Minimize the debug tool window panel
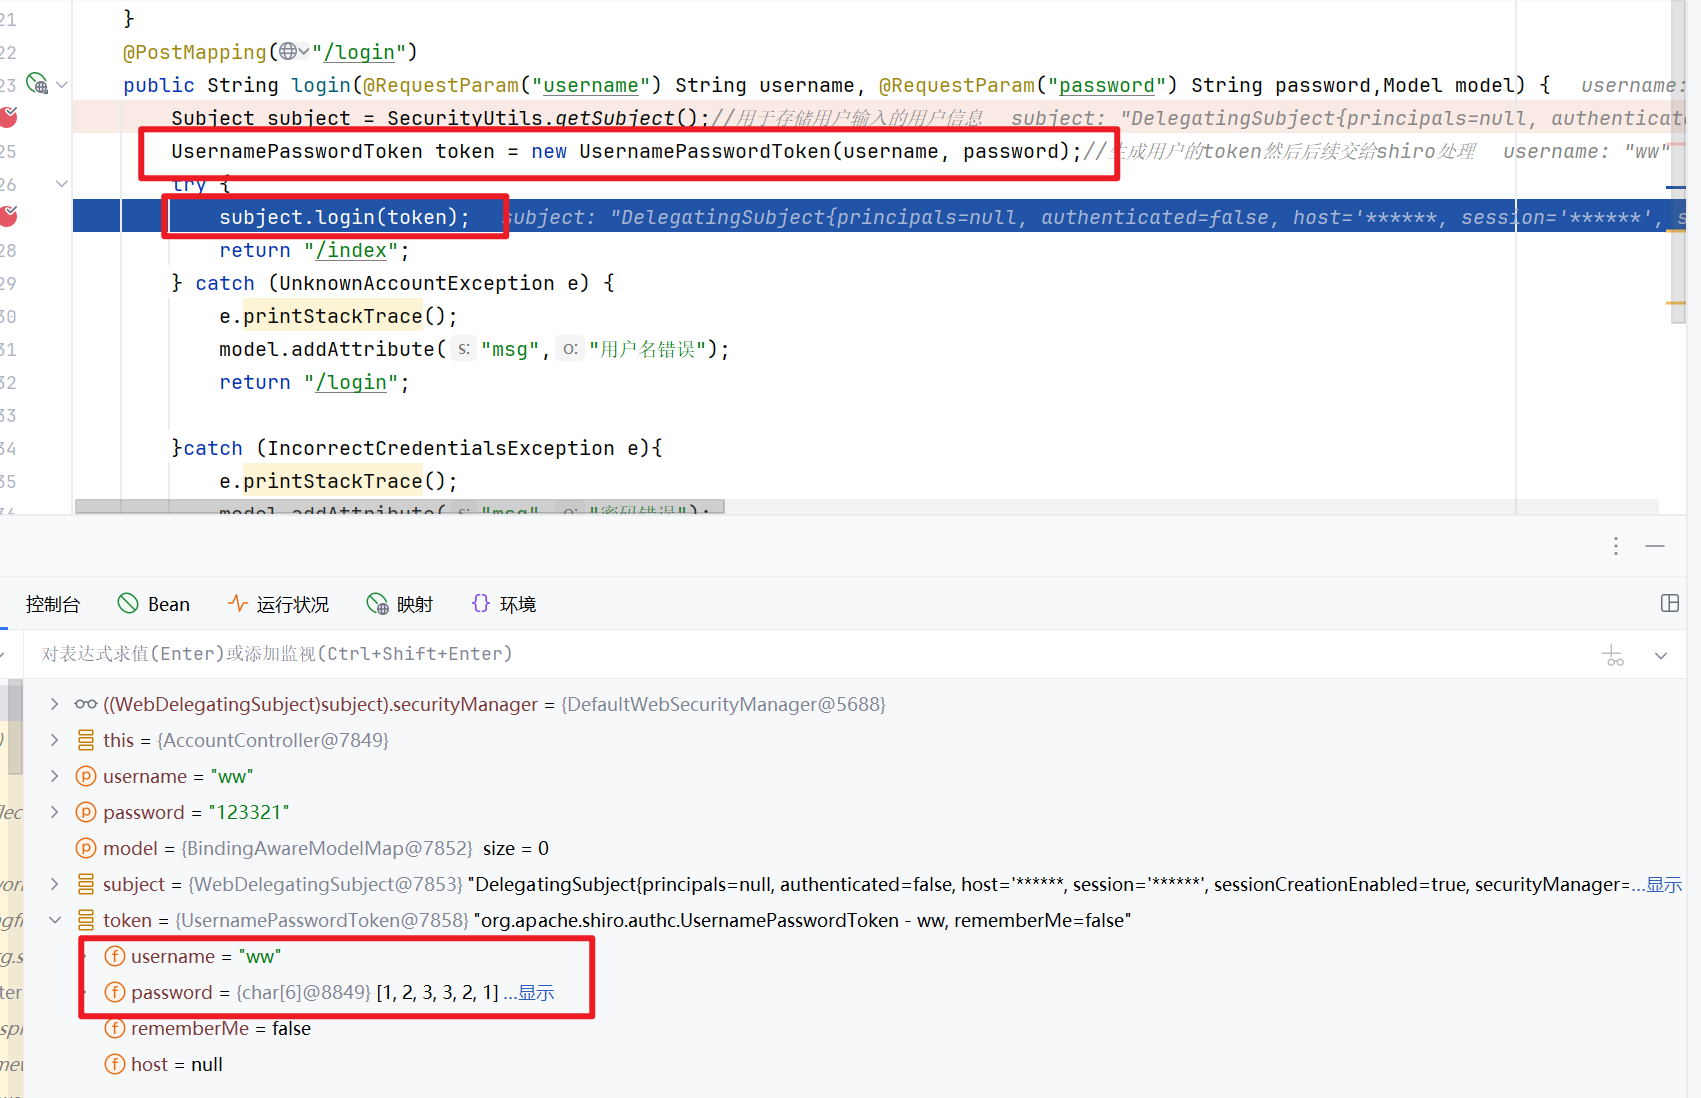1701x1098 pixels. tap(1655, 546)
